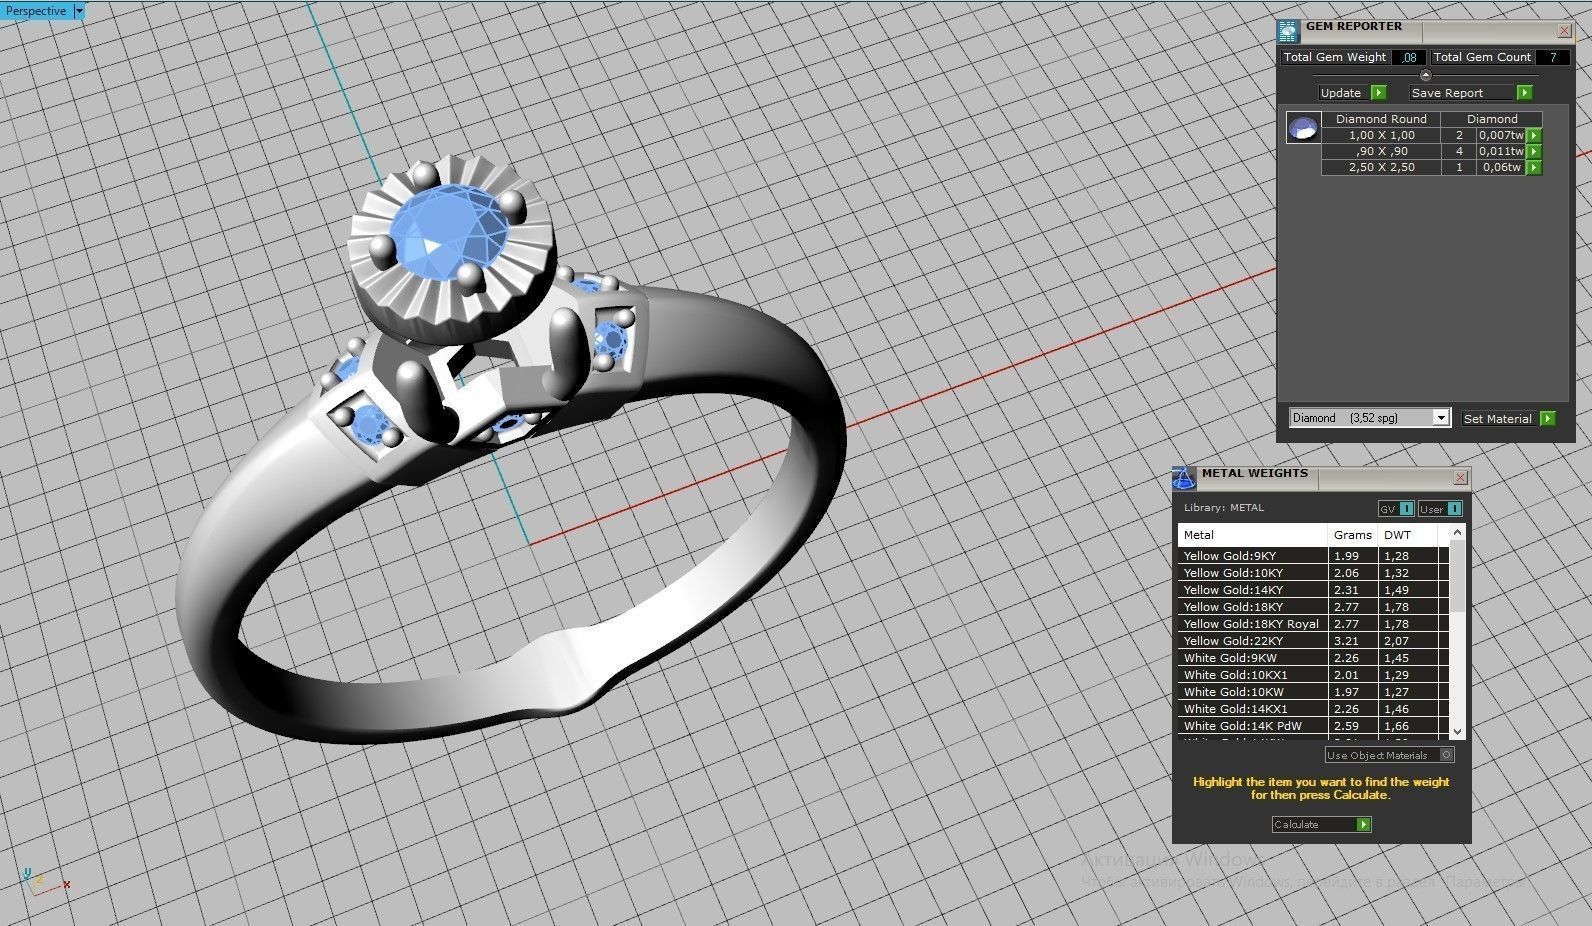The width and height of the screenshot is (1592, 926).
Task: Select the White Gold:10KX1 row
Action: [1313, 675]
